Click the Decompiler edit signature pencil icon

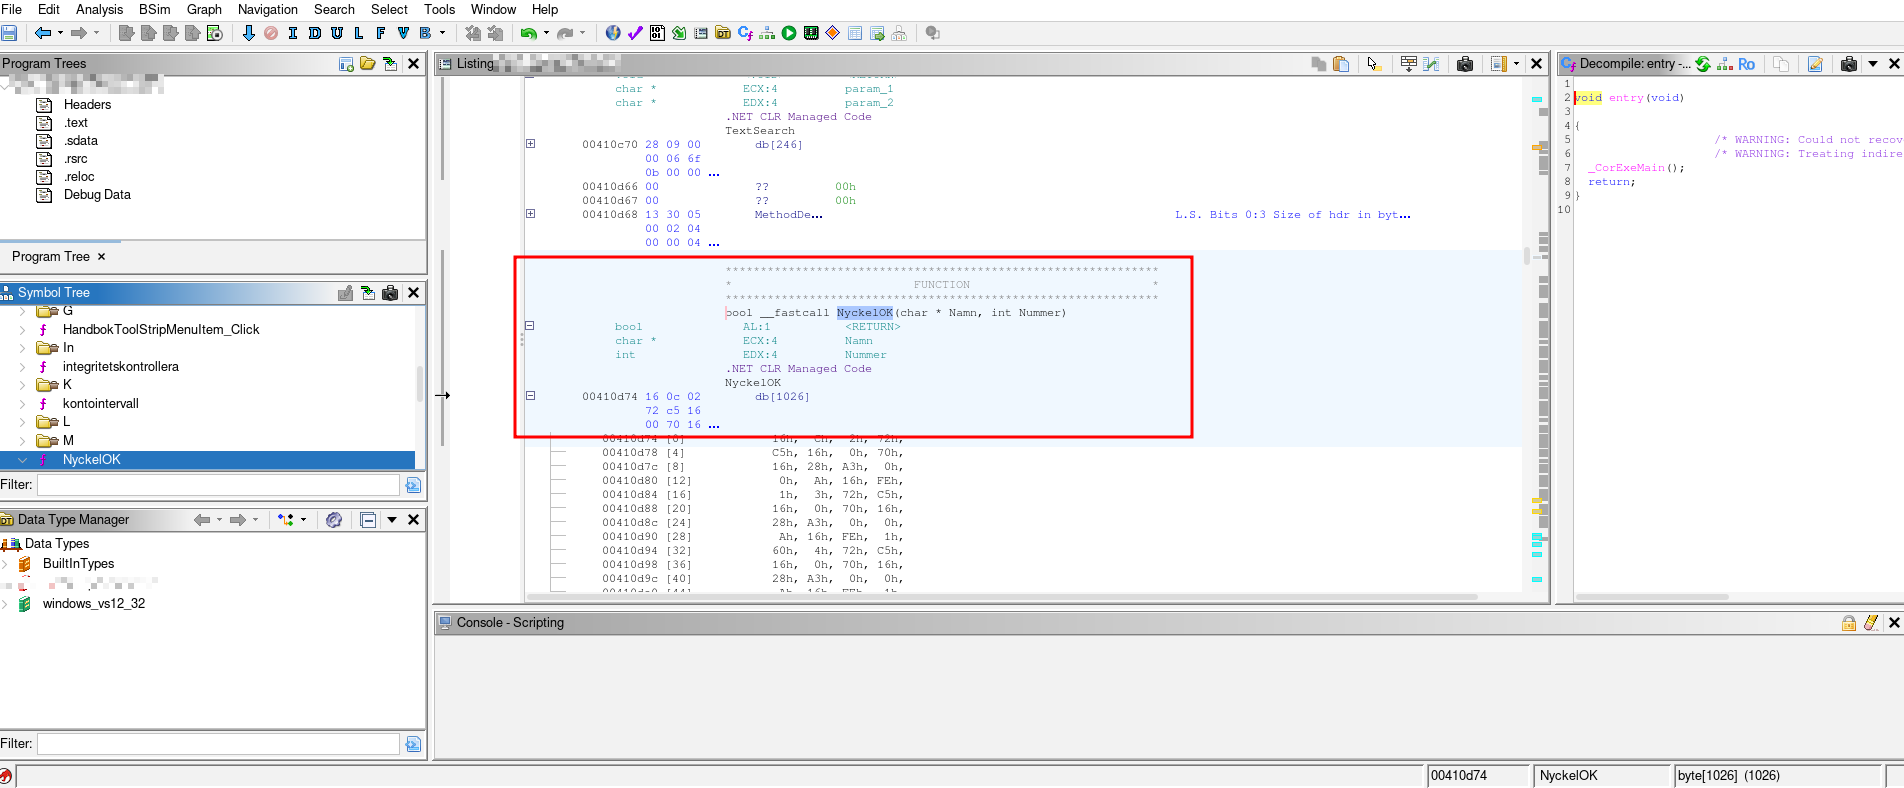[x=1815, y=64]
